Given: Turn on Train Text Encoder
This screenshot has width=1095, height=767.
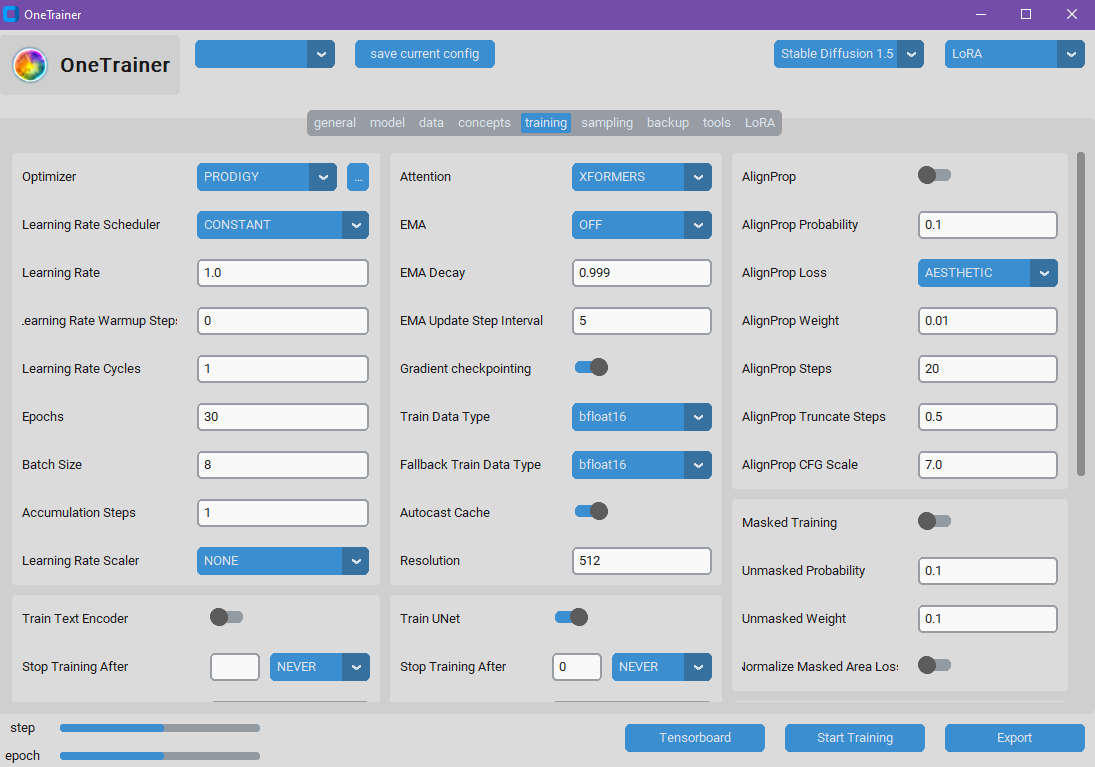Looking at the screenshot, I should (226, 618).
